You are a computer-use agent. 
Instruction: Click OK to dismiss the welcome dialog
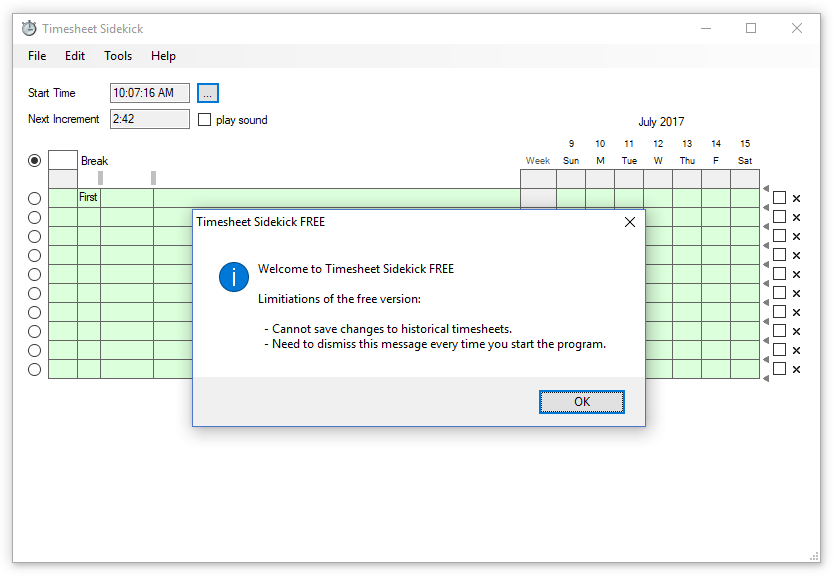(x=581, y=402)
